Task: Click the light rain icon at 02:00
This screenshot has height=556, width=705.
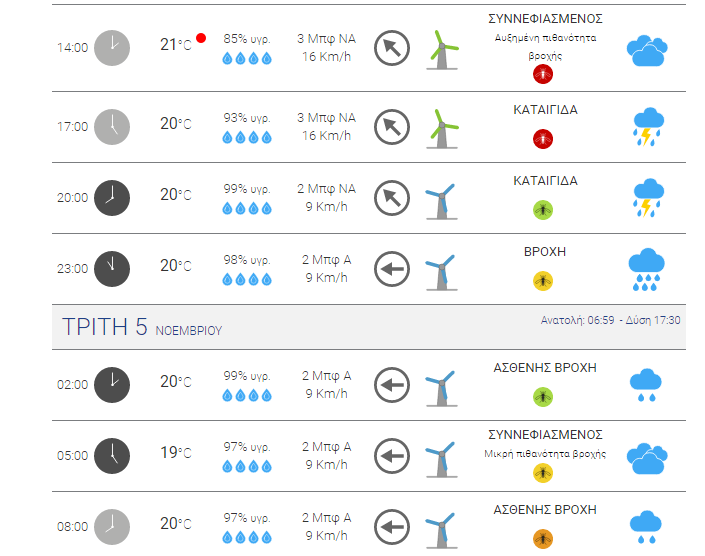Action: pyautogui.click(x=646, y=385)
